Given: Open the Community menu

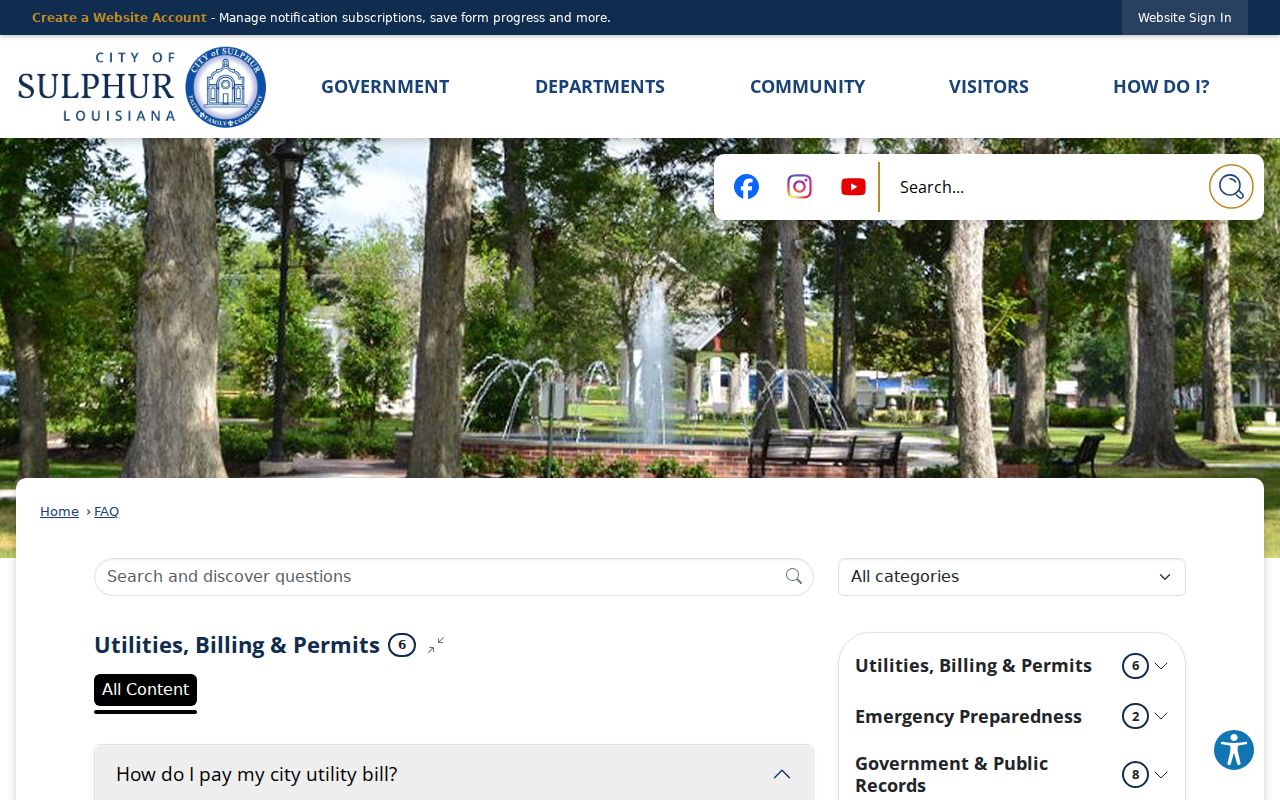Looking at the screenshot, I should [x=807, y=87].
